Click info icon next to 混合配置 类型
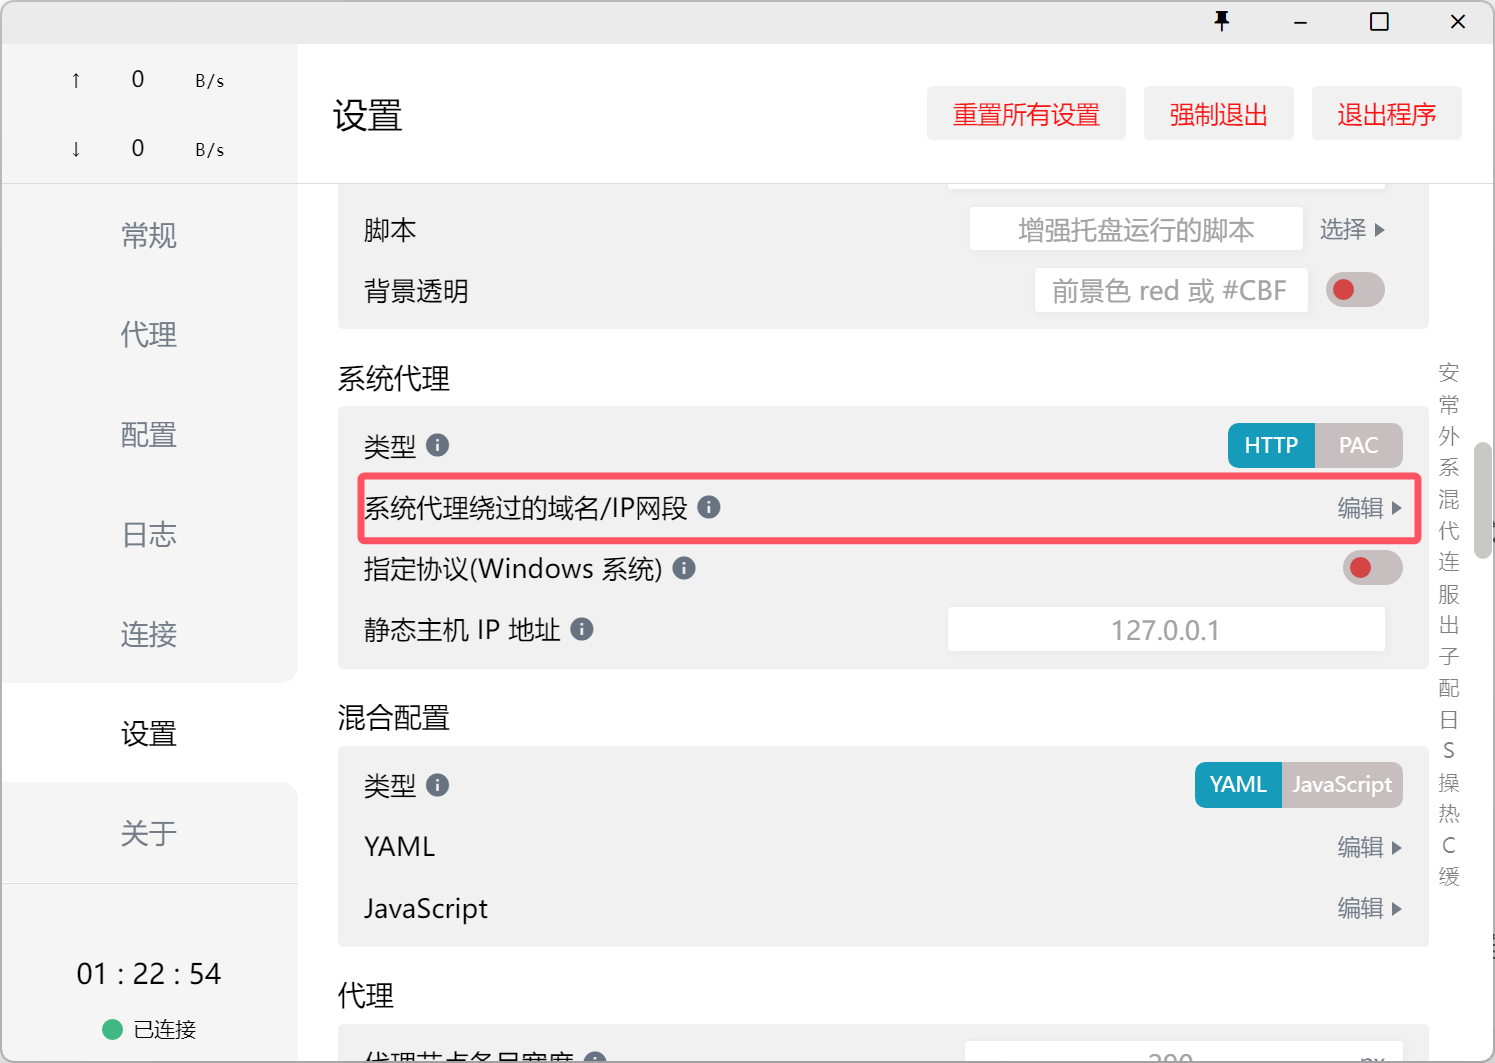This screenshot has height=1063, width=1495. click(437, 785)
